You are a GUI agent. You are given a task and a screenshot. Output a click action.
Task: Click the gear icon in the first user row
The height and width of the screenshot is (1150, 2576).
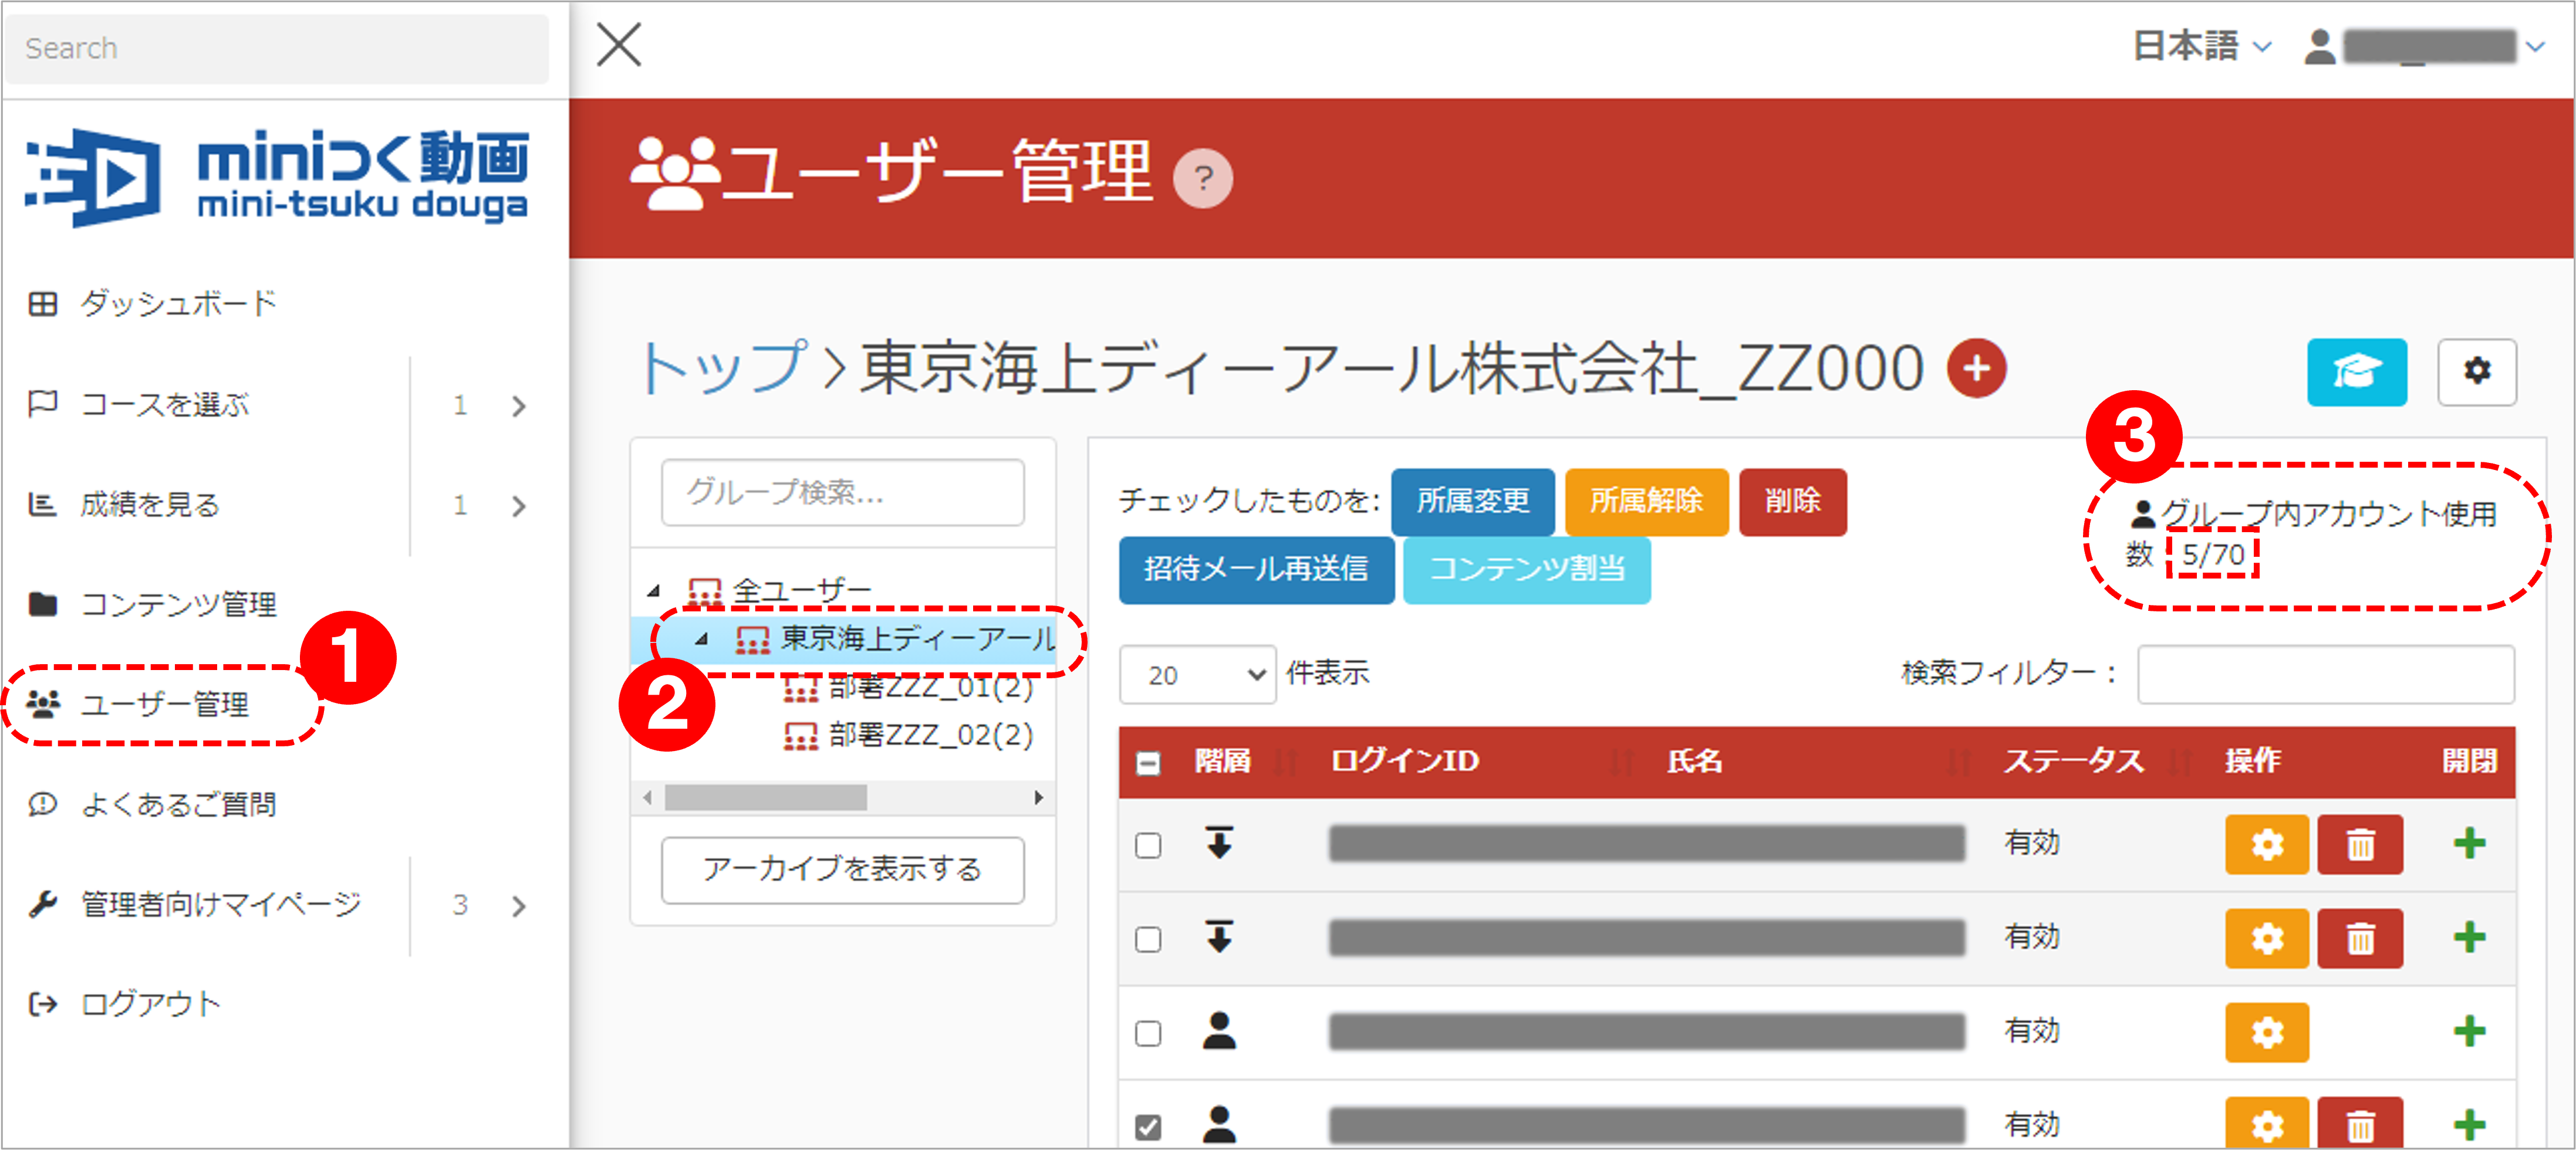pos(2267,845)
